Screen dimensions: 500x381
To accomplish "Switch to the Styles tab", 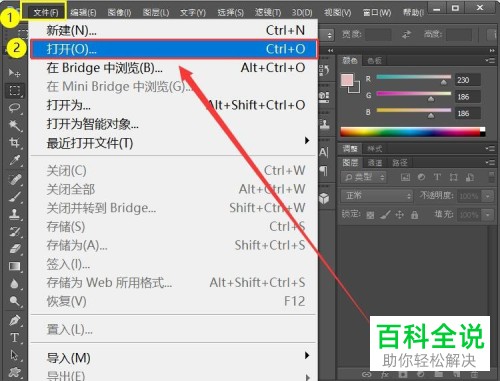I will [x=374, y=148].
